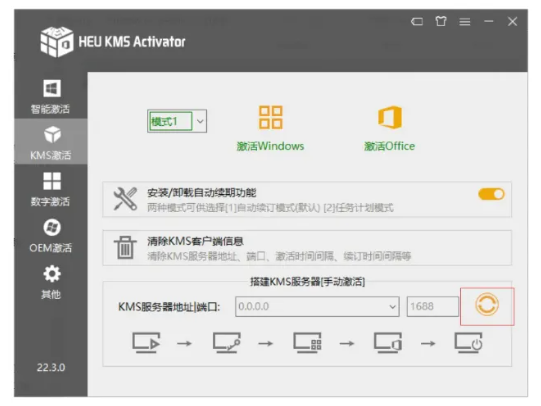Click the 激活Office green text link

point(390,146)
